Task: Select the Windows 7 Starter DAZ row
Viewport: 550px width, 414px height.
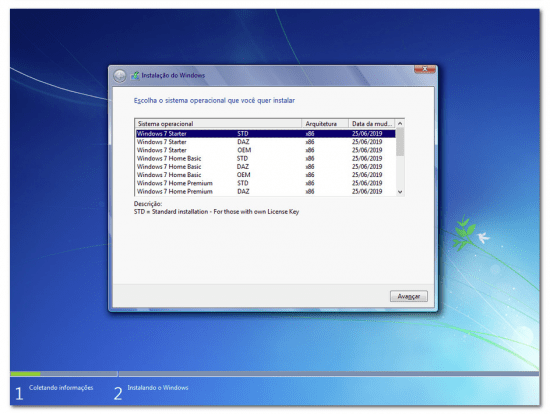Action: pos(266,142)
